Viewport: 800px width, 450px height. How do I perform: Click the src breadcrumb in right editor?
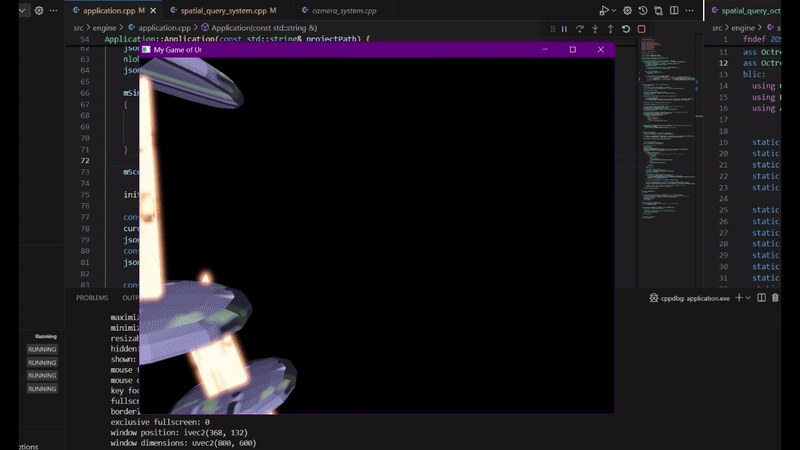point(717,28)
